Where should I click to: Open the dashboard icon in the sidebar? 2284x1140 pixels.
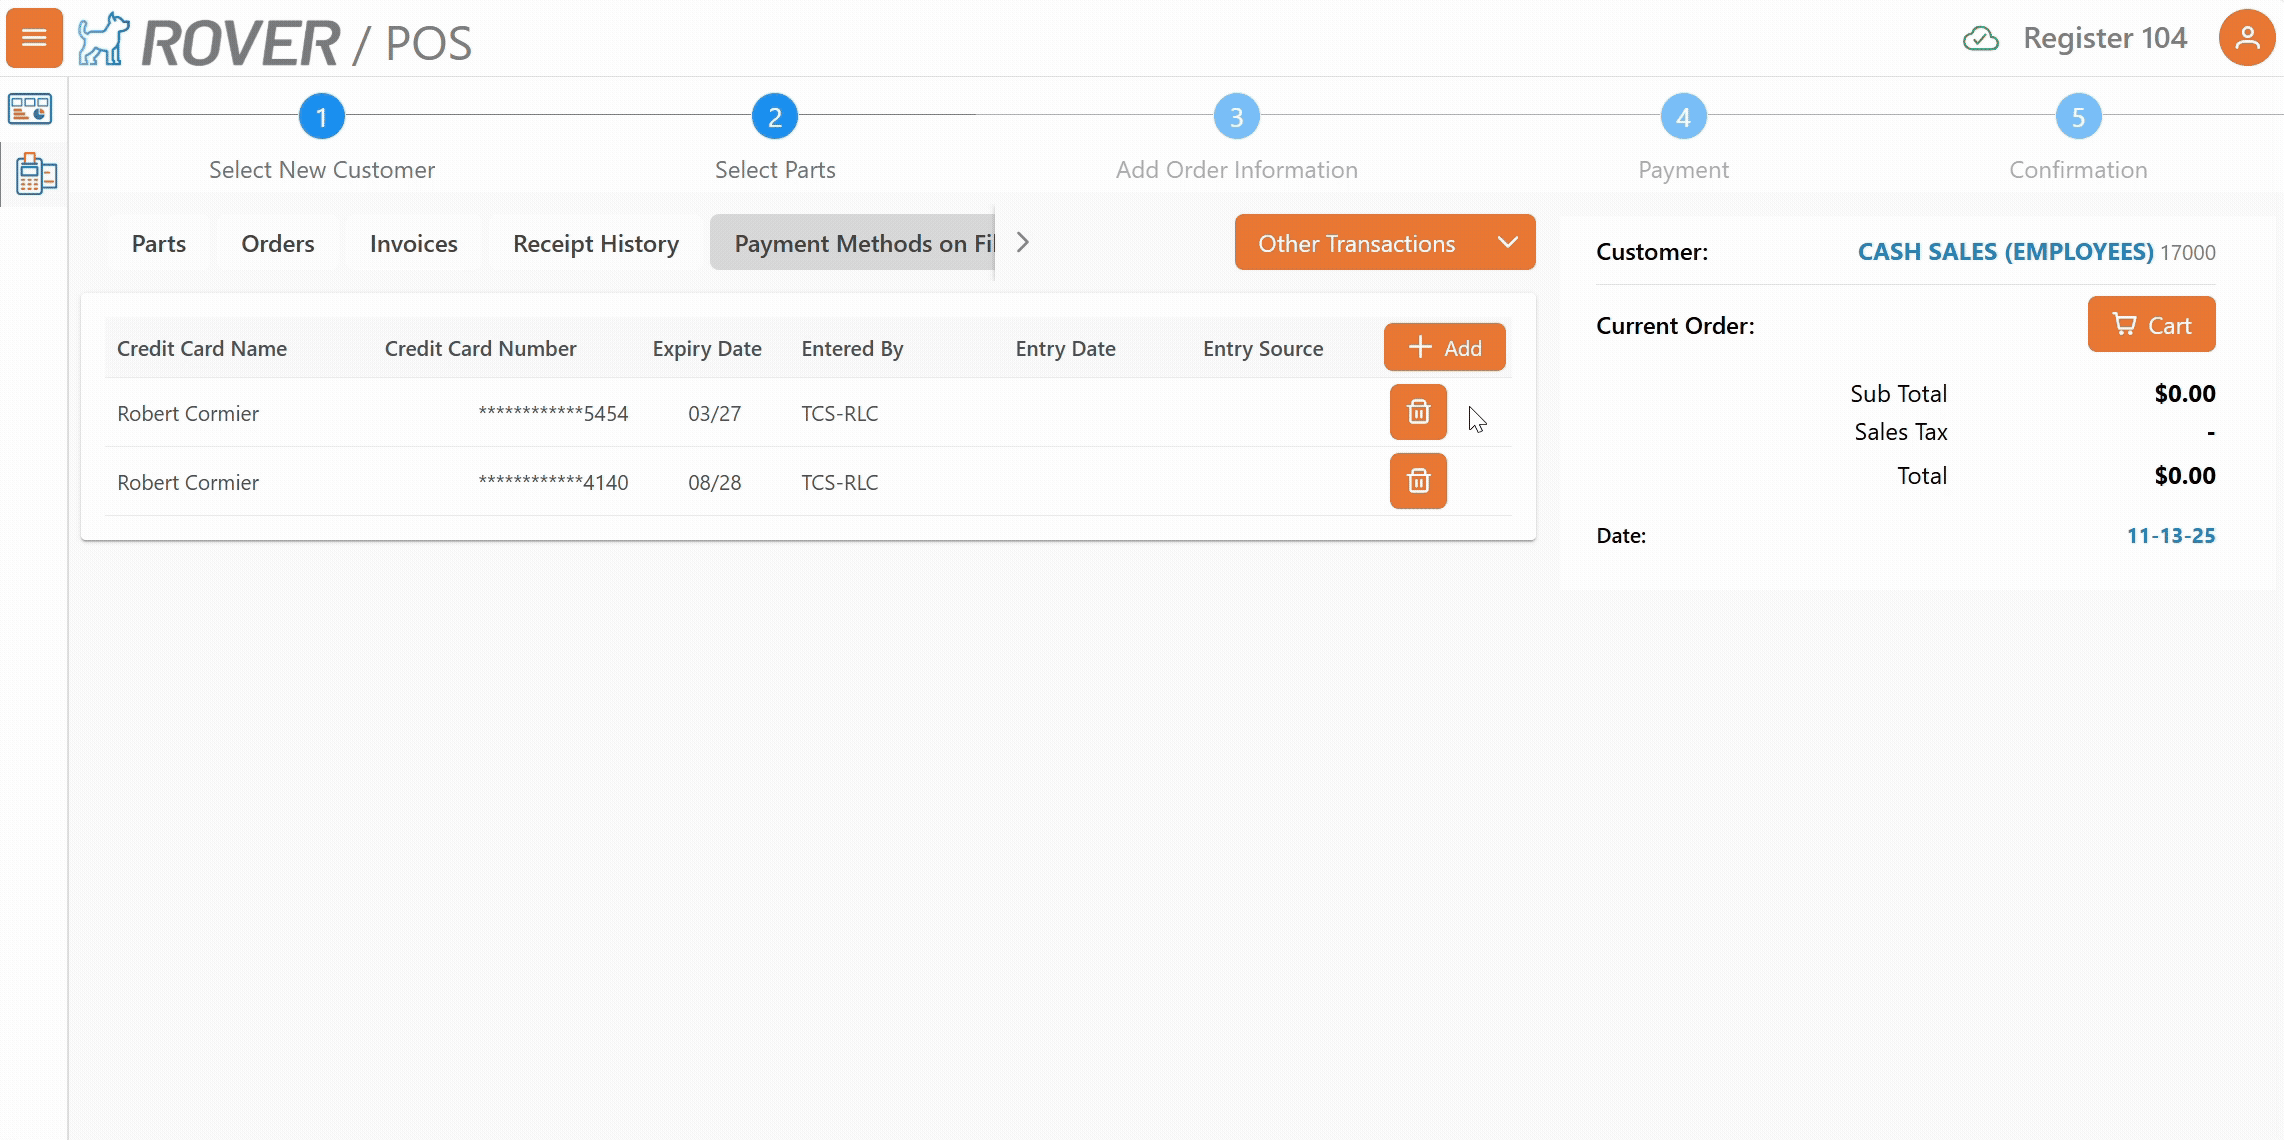(31, 109)
